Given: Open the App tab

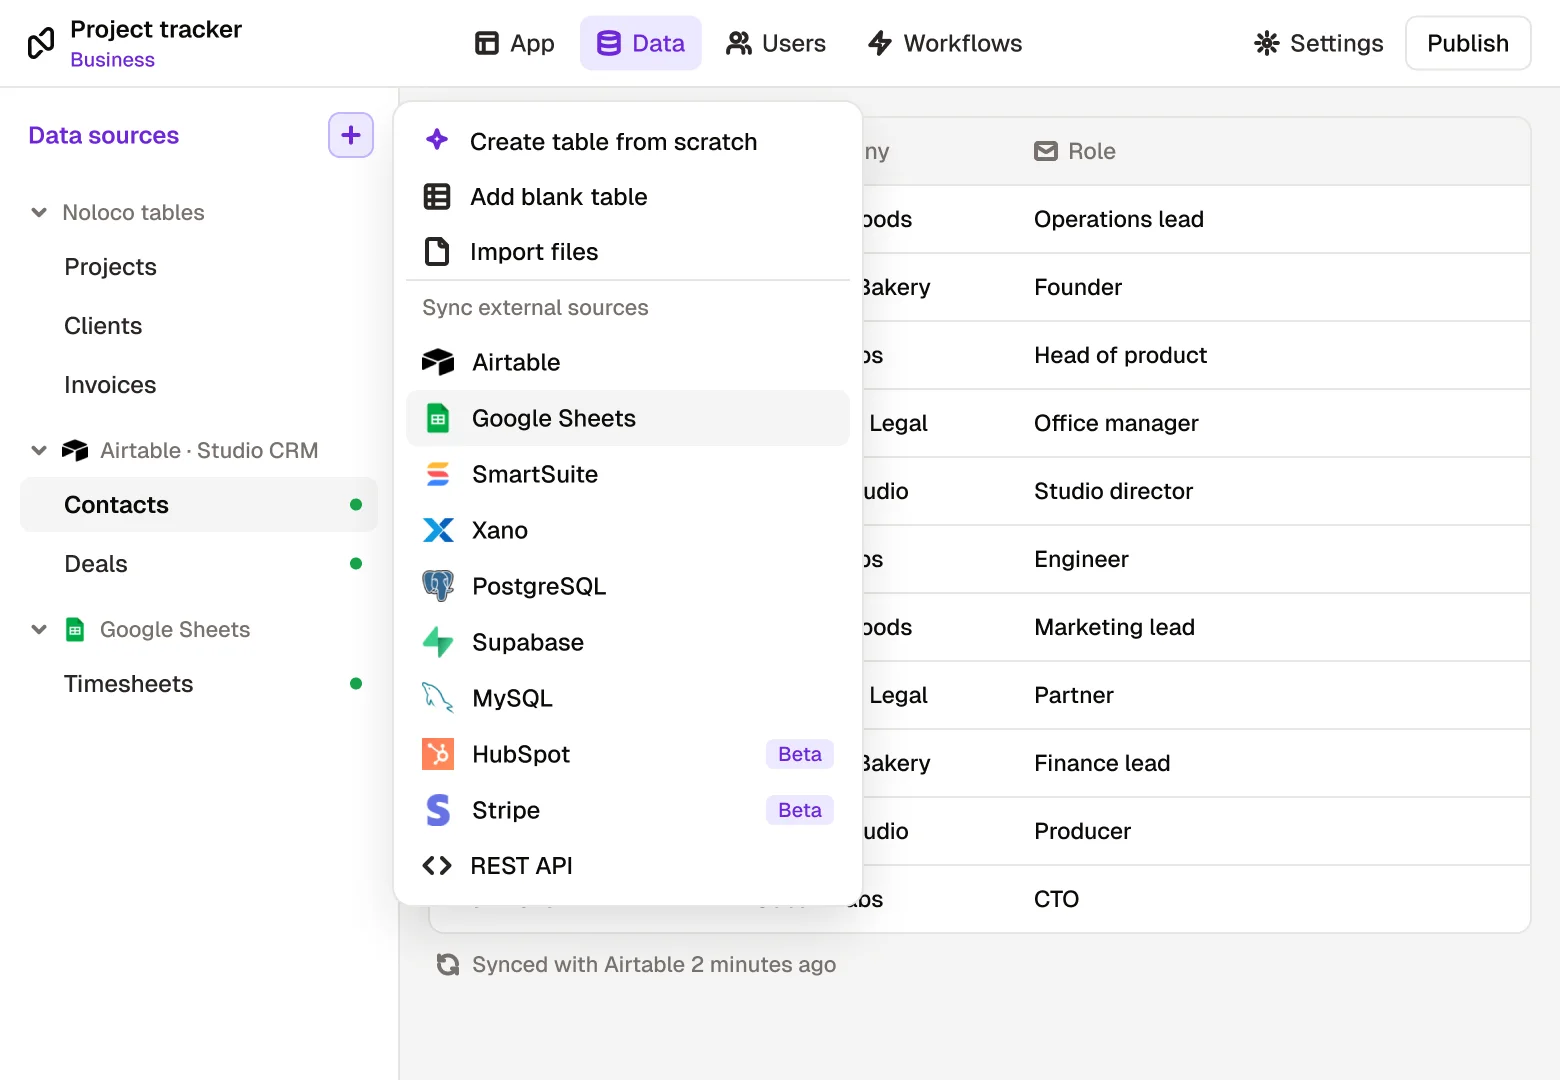Looking at the screenshot, I should click(514, 43).
